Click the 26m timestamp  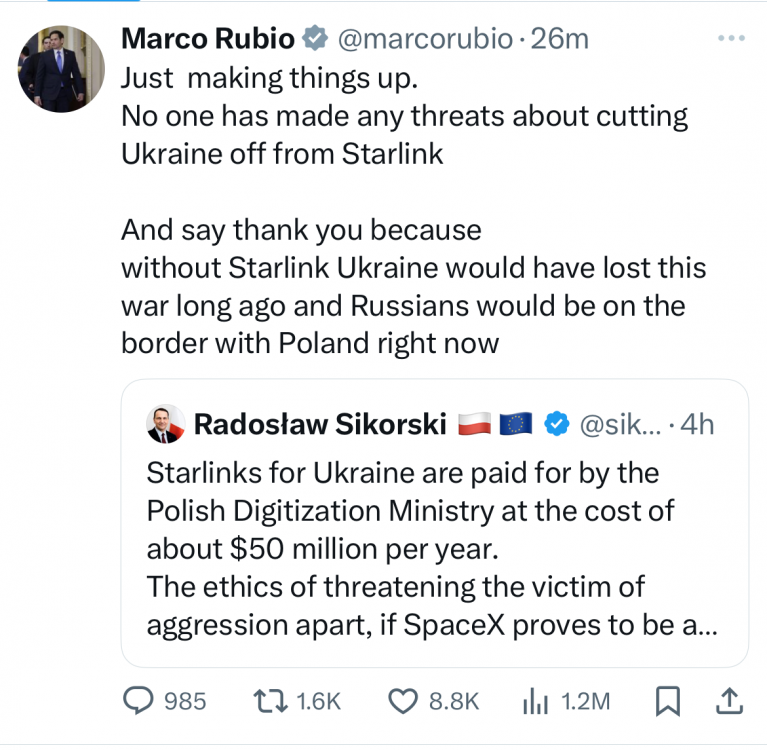tap(560, 40)
